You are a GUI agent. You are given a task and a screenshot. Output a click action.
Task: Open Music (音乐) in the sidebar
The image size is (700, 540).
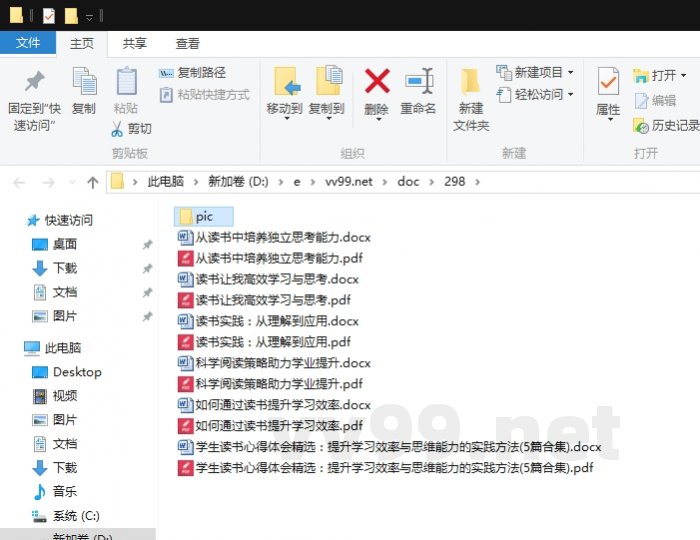click(55, 492)
